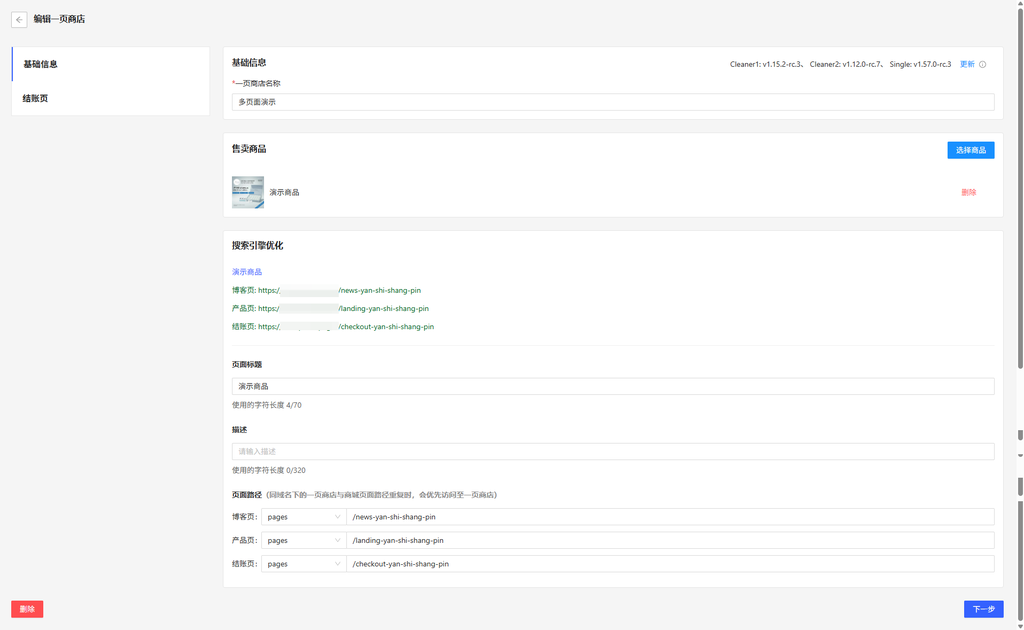Image resolution: width=1024 pixels, height=630 pixels.
Task: Expand the 博客页 pages dropdown
Action: [x=303, y=517]
